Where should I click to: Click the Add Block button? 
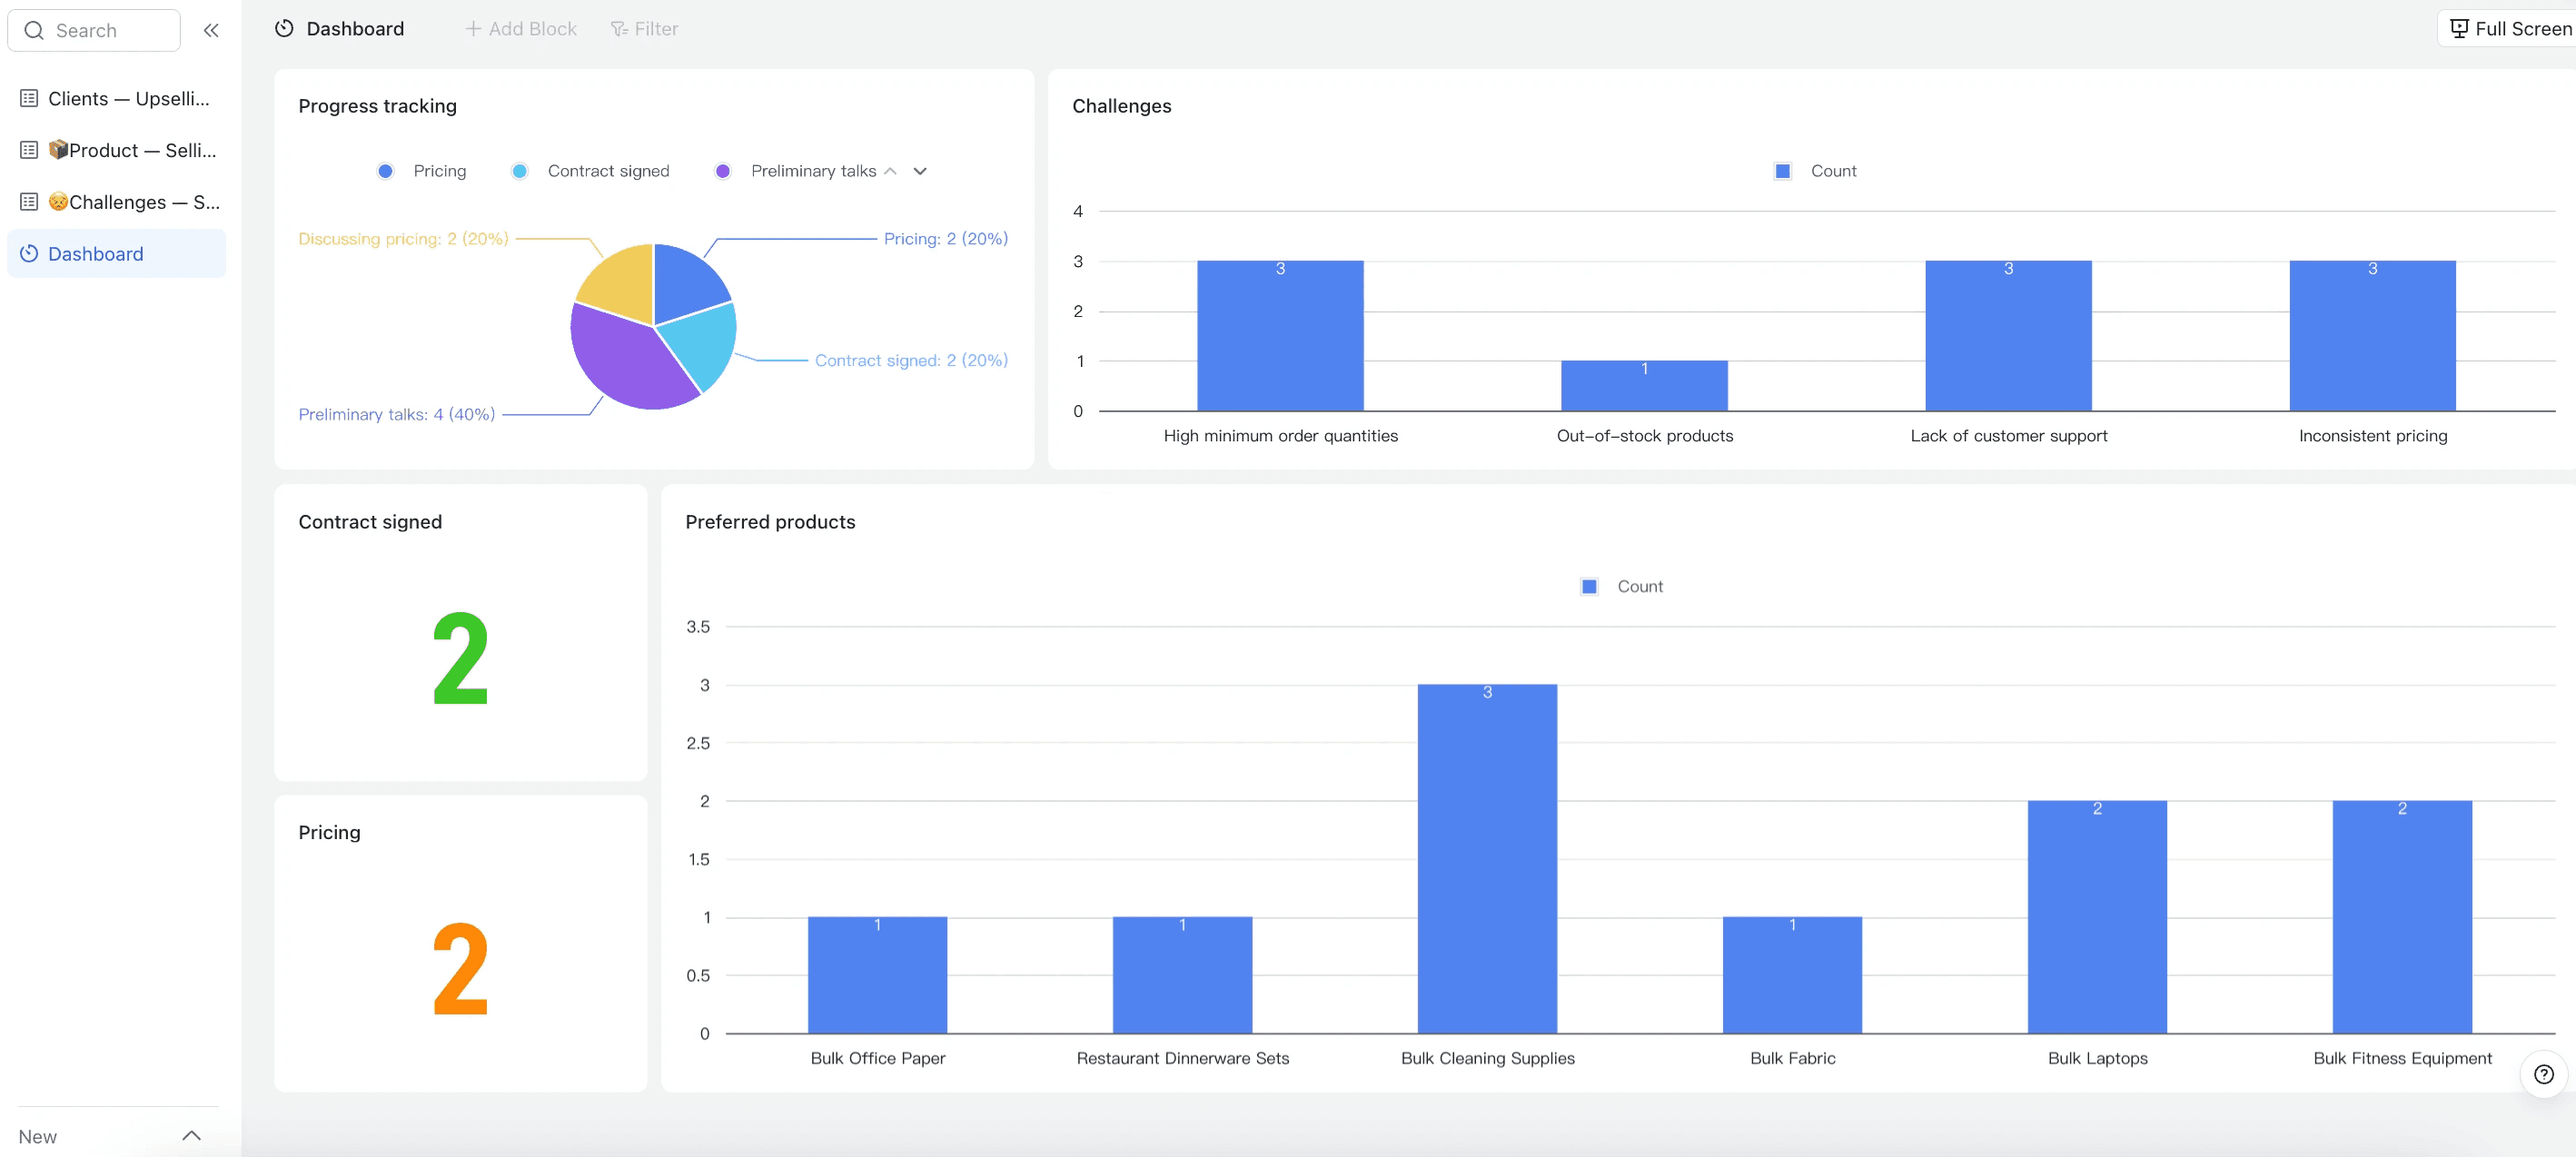coord(521,29)
